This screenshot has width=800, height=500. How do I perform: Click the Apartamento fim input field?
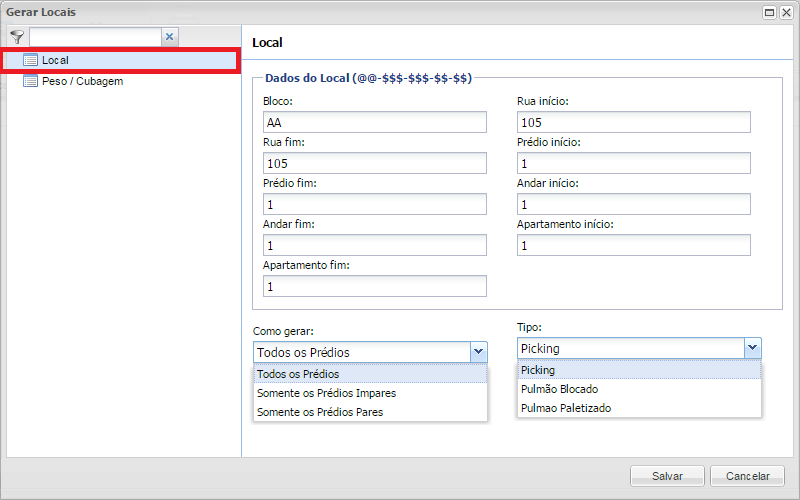tap(374, 286)
